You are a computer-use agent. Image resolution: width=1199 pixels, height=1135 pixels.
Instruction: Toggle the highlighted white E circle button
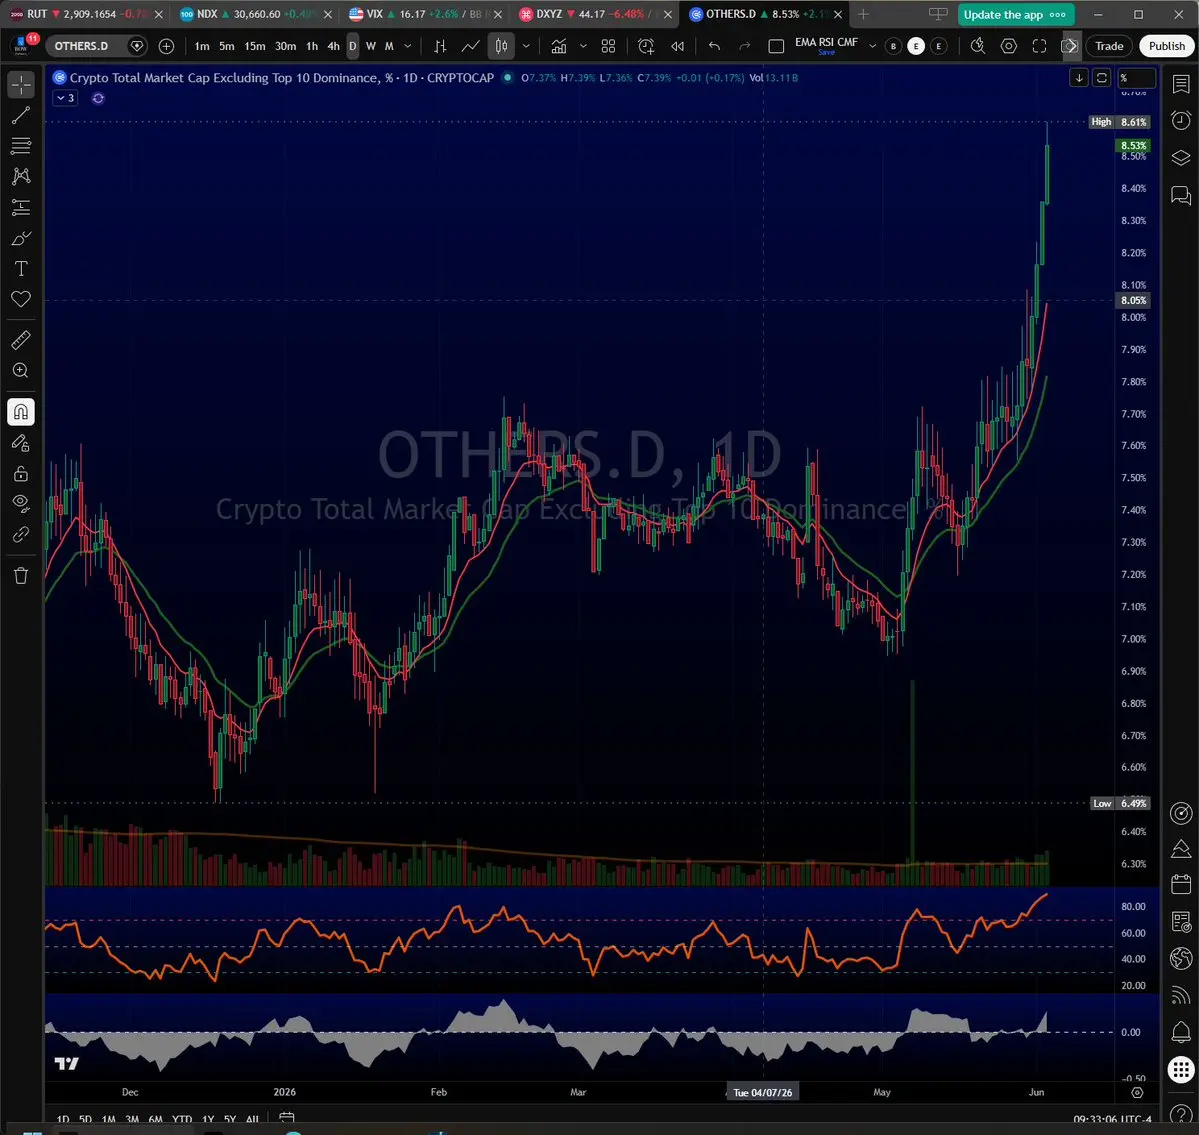[916, 46]
